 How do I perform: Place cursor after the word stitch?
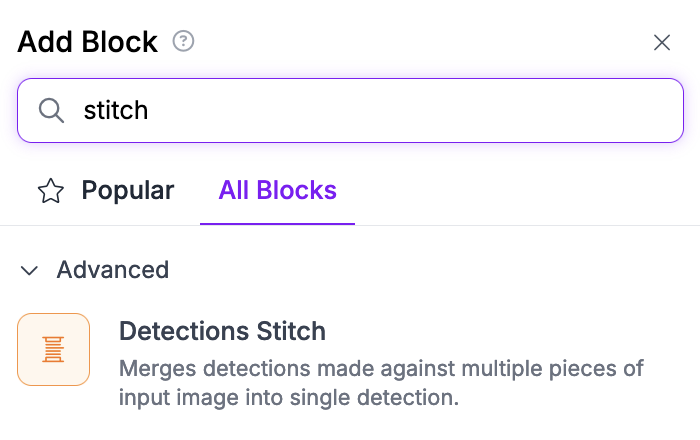[149, 111]
